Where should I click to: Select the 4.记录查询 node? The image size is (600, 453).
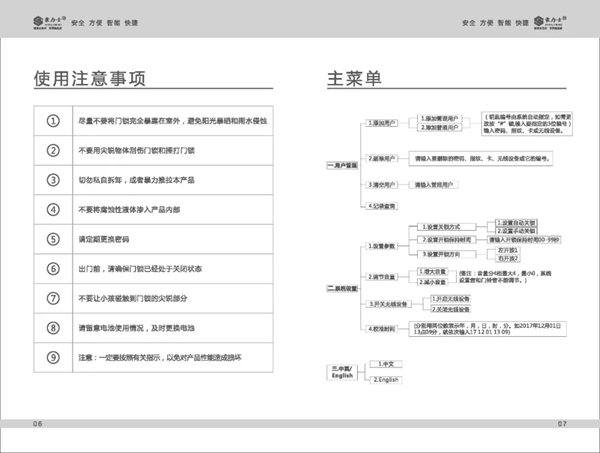(382, 206)
